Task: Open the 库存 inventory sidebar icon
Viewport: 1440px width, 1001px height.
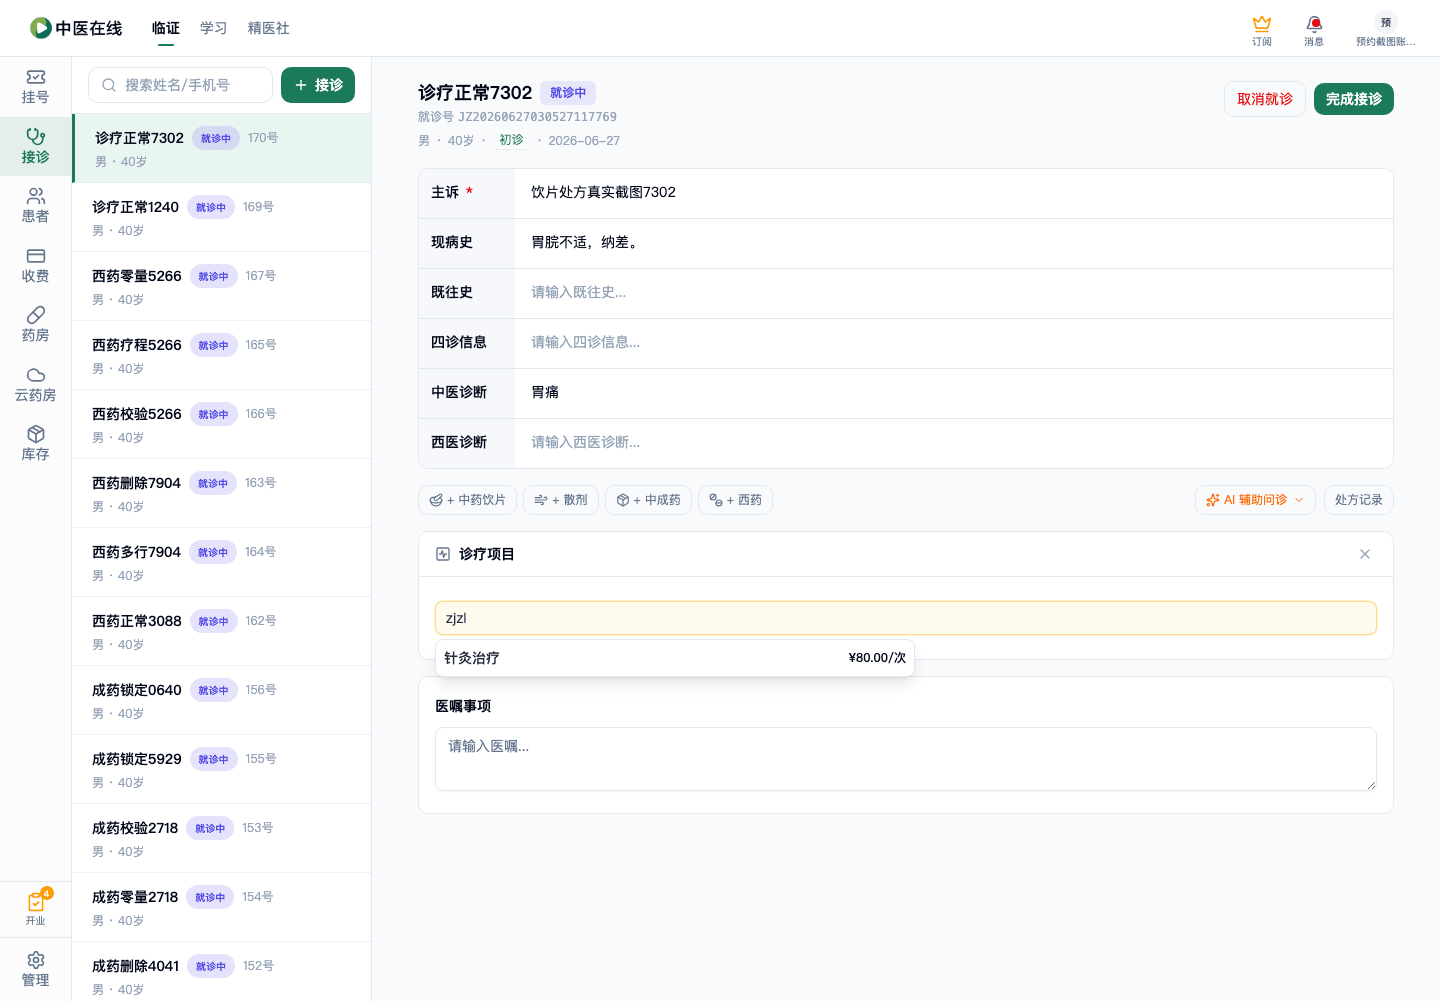Action: (35, 444)
